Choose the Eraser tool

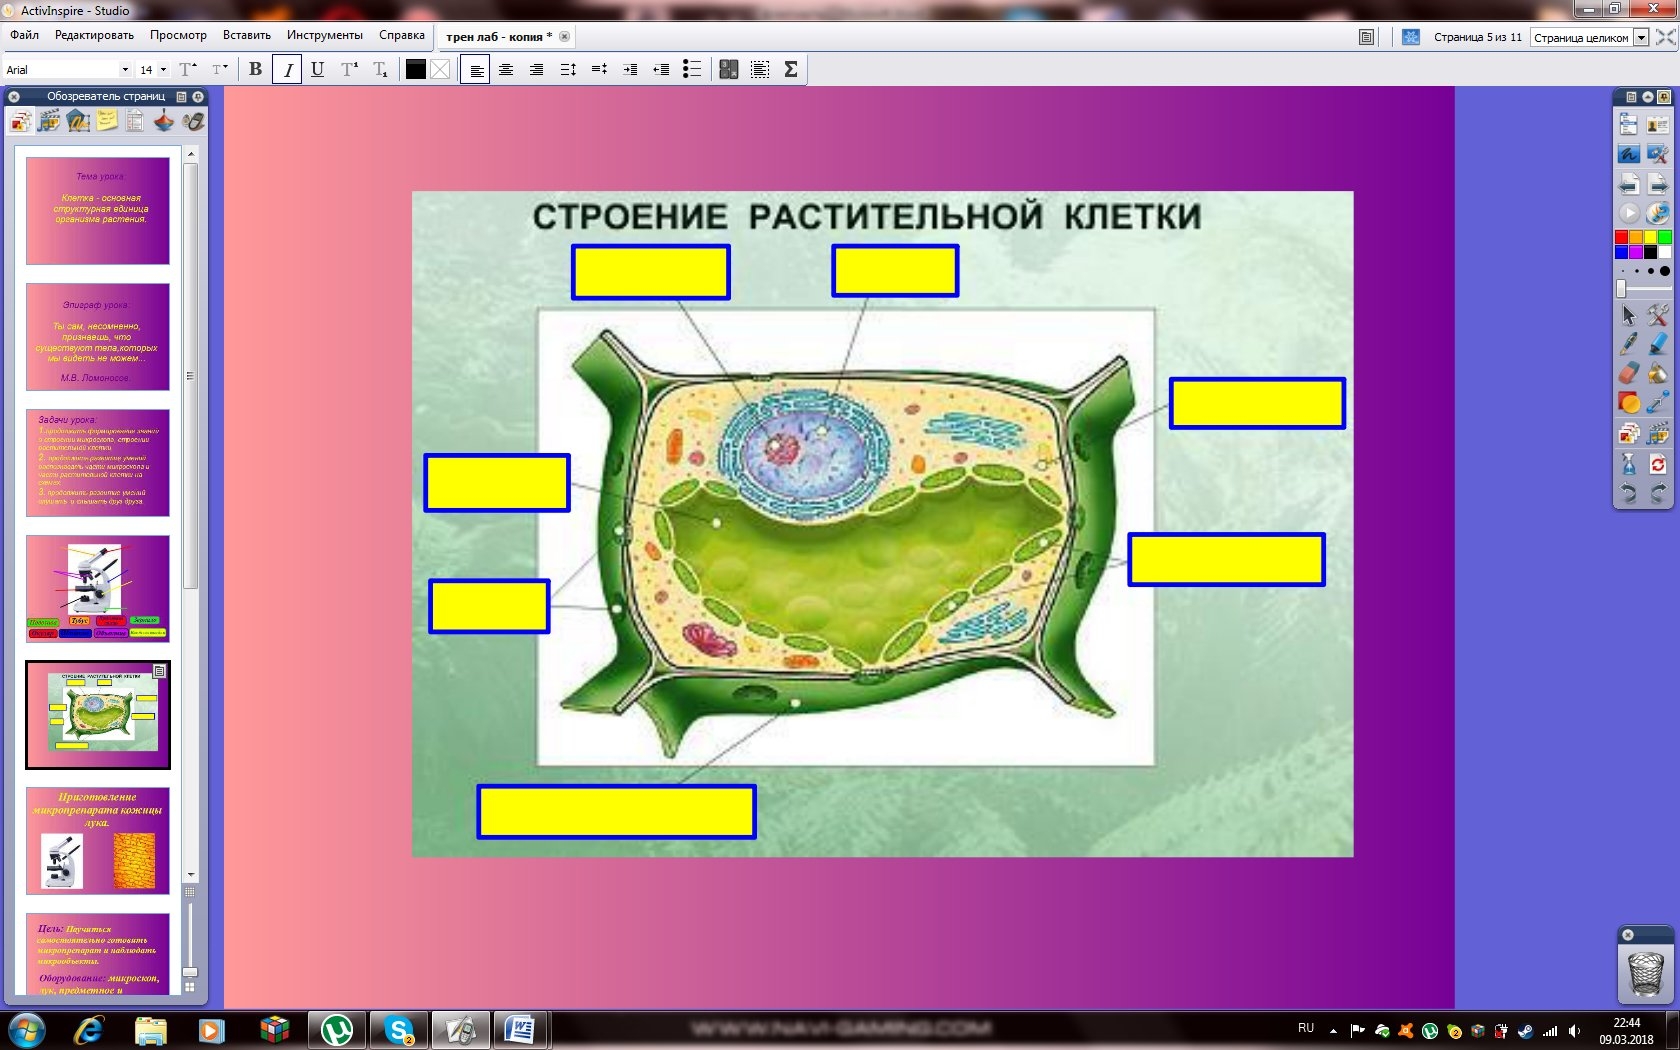[1628, 373]
